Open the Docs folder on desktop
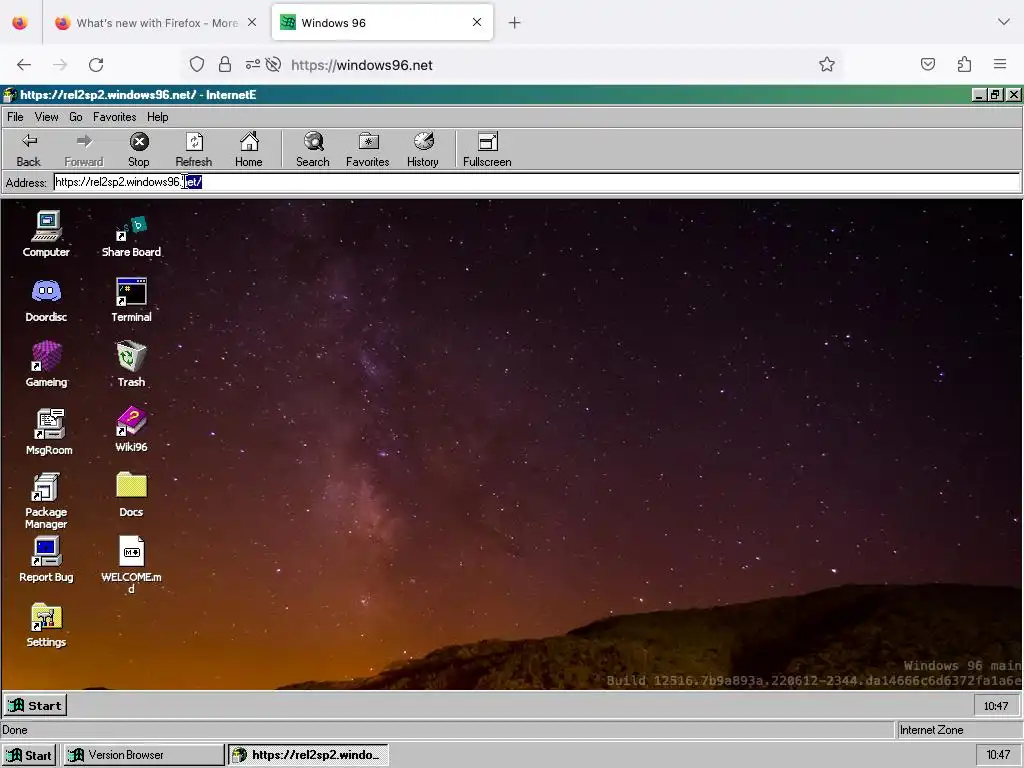 (x=131, y=494)
